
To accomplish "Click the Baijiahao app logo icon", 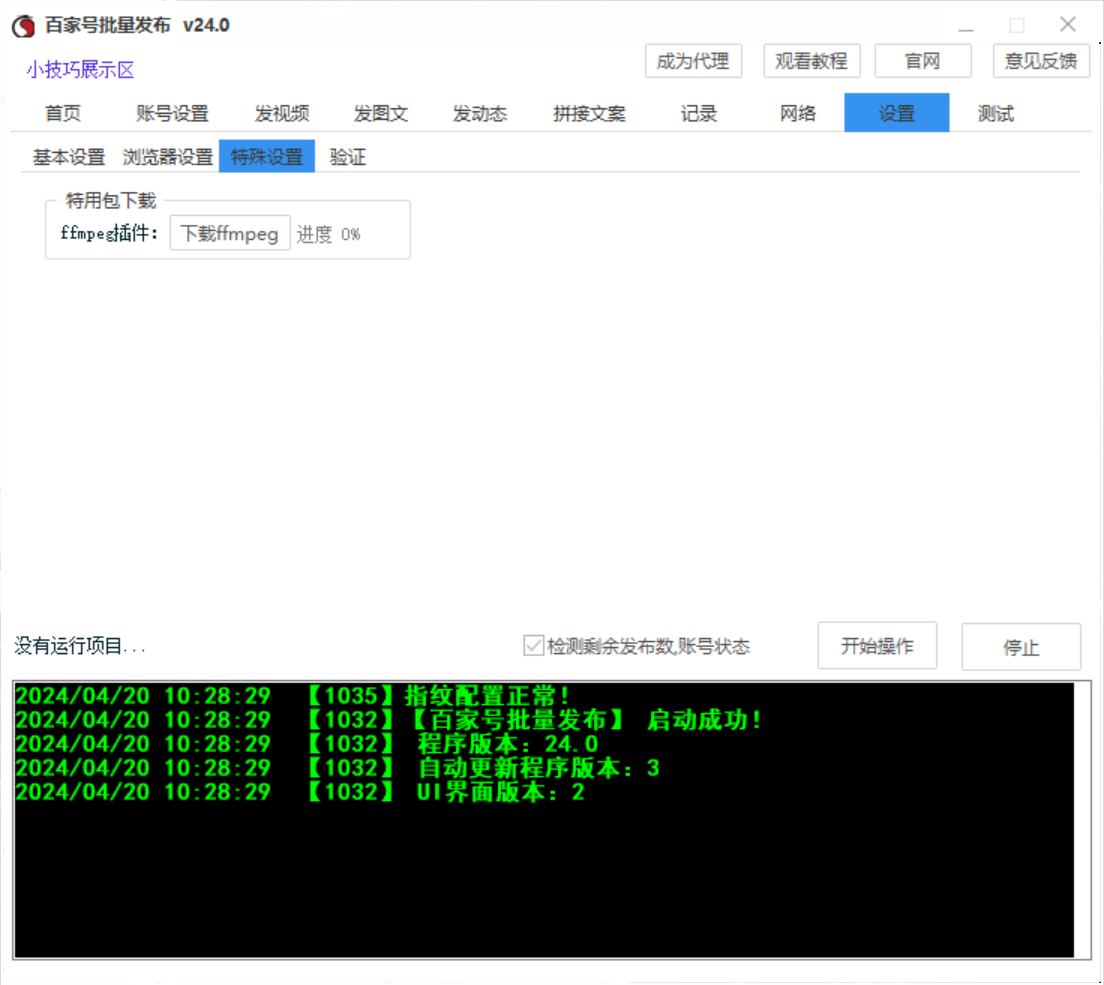I will 23,26.
